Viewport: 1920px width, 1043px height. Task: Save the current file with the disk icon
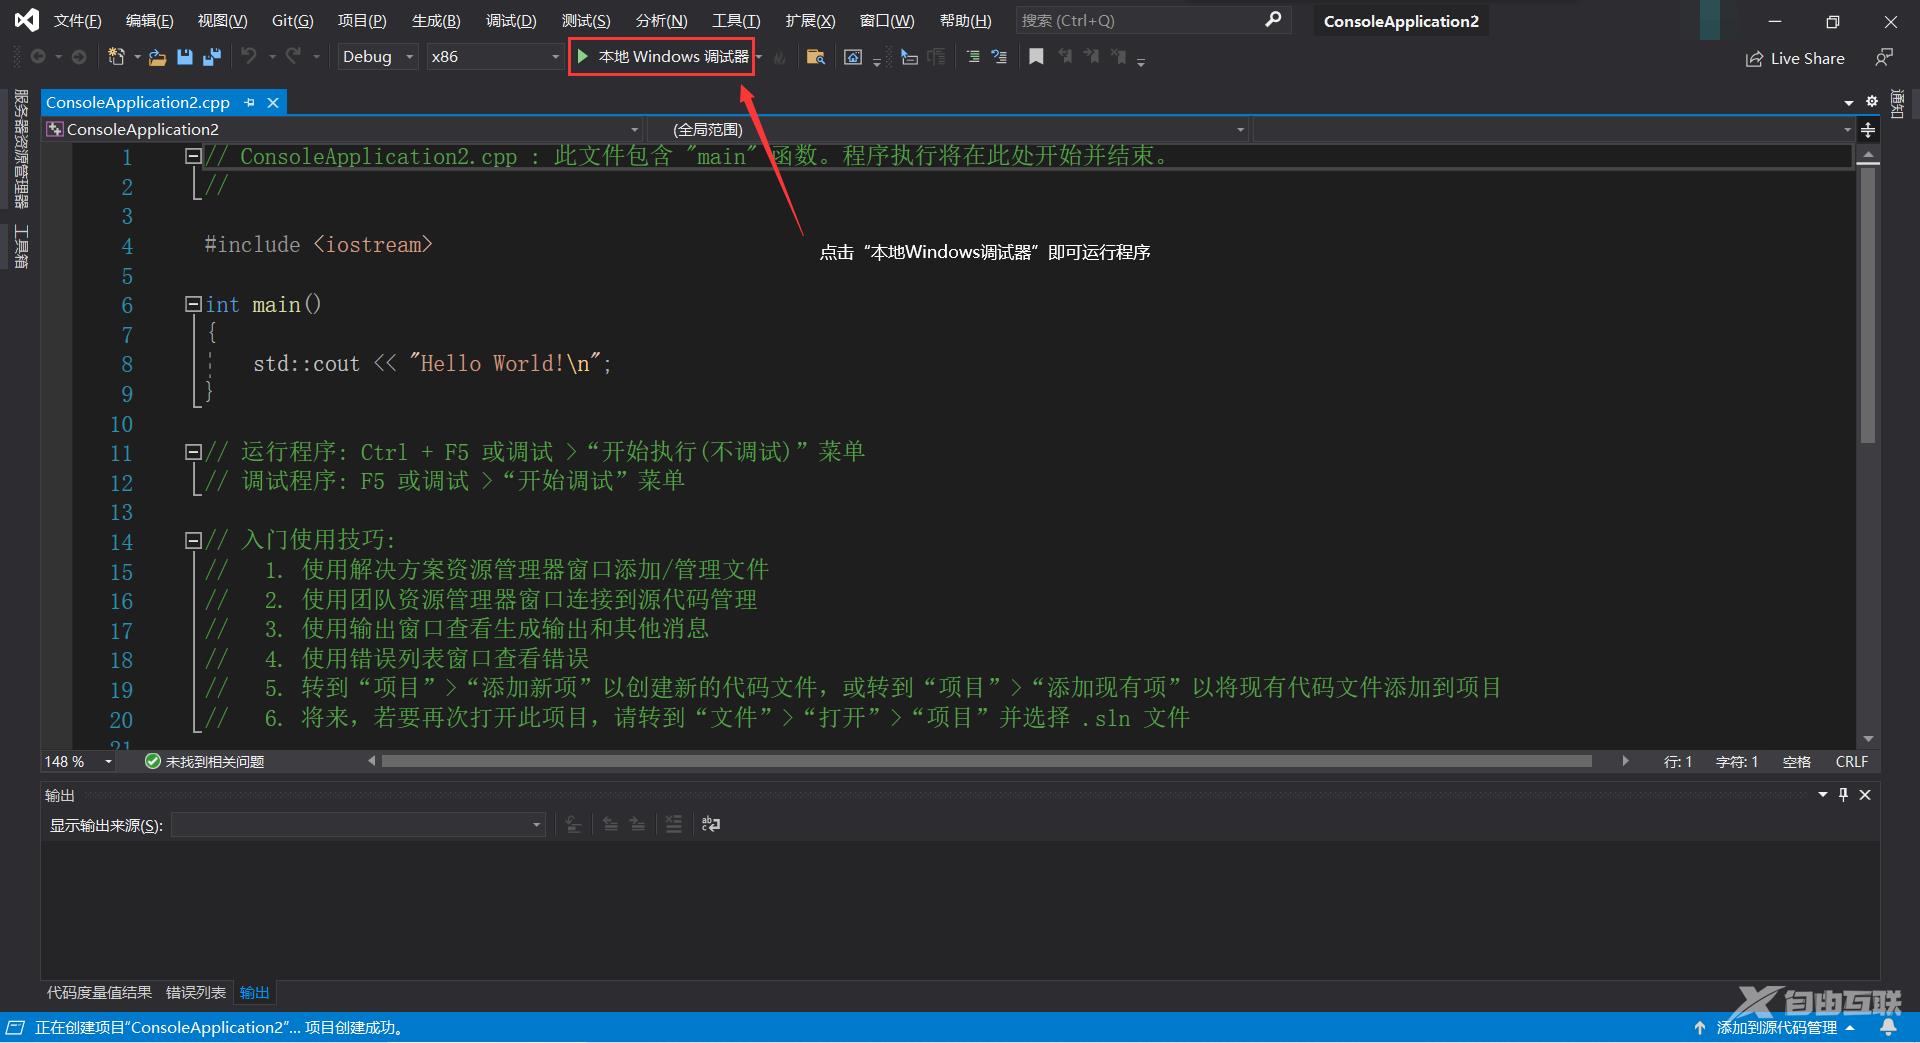click(184, 57)
